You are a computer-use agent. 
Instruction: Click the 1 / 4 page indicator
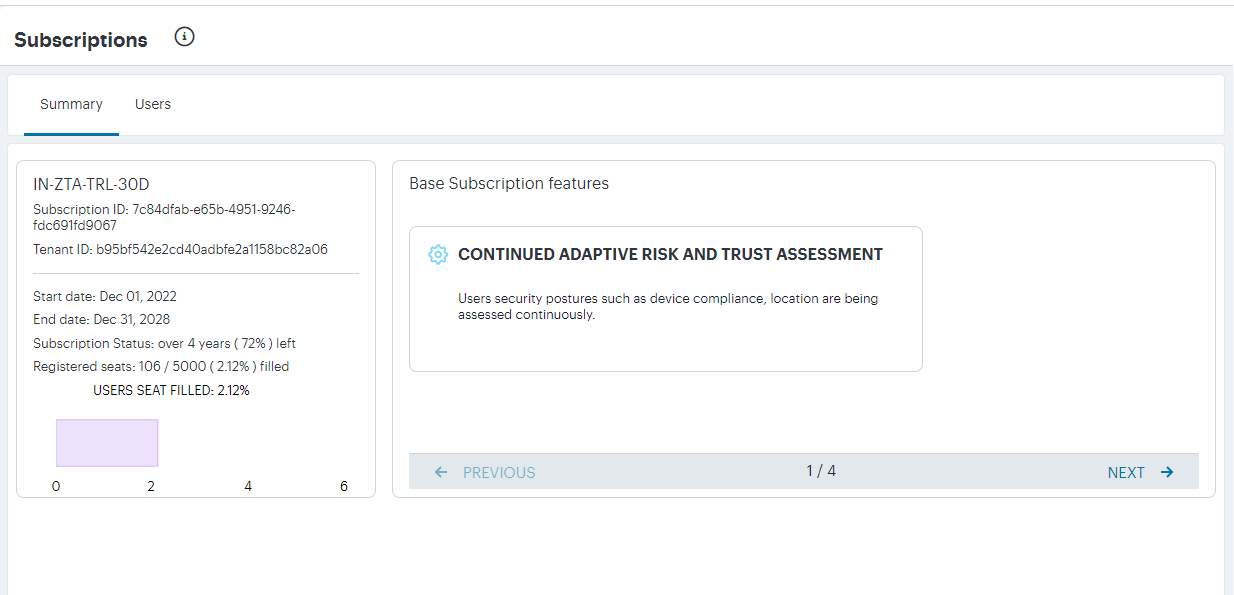click(x=821, y=471)
